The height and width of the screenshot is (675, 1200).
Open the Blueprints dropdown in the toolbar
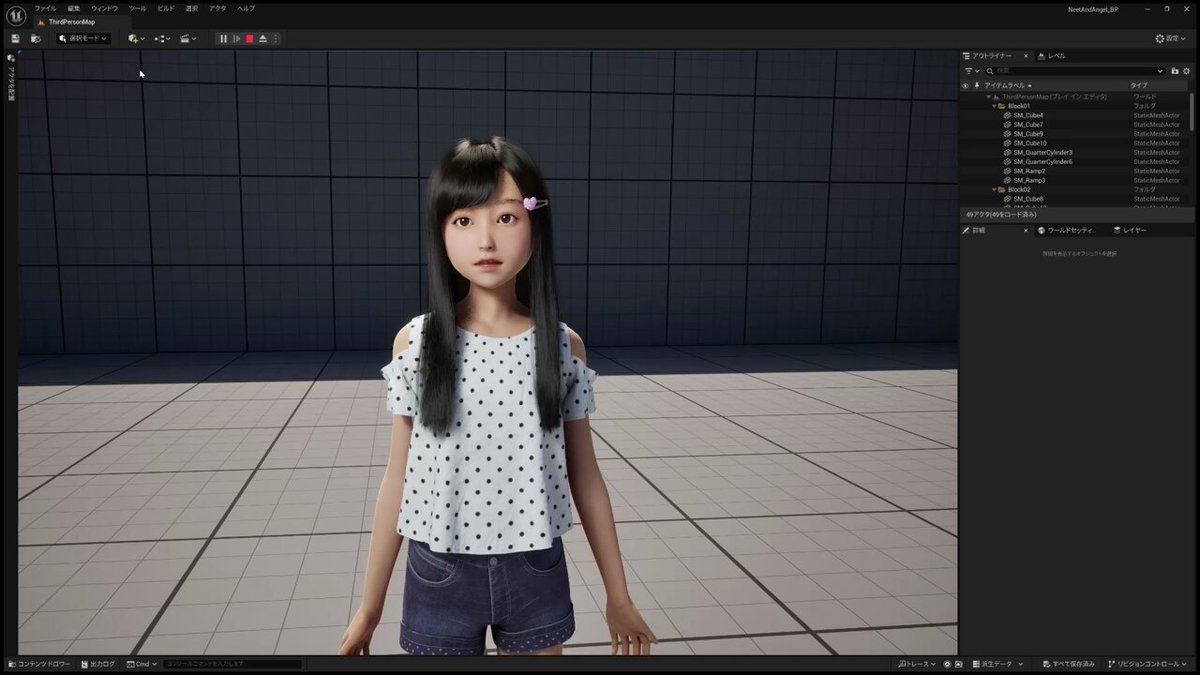[162, 39]
